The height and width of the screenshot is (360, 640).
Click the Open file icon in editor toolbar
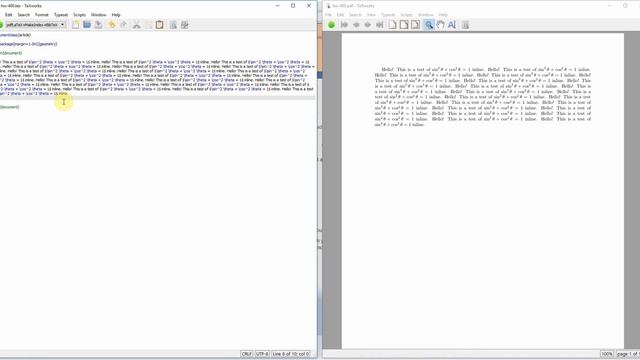[87, 25]
